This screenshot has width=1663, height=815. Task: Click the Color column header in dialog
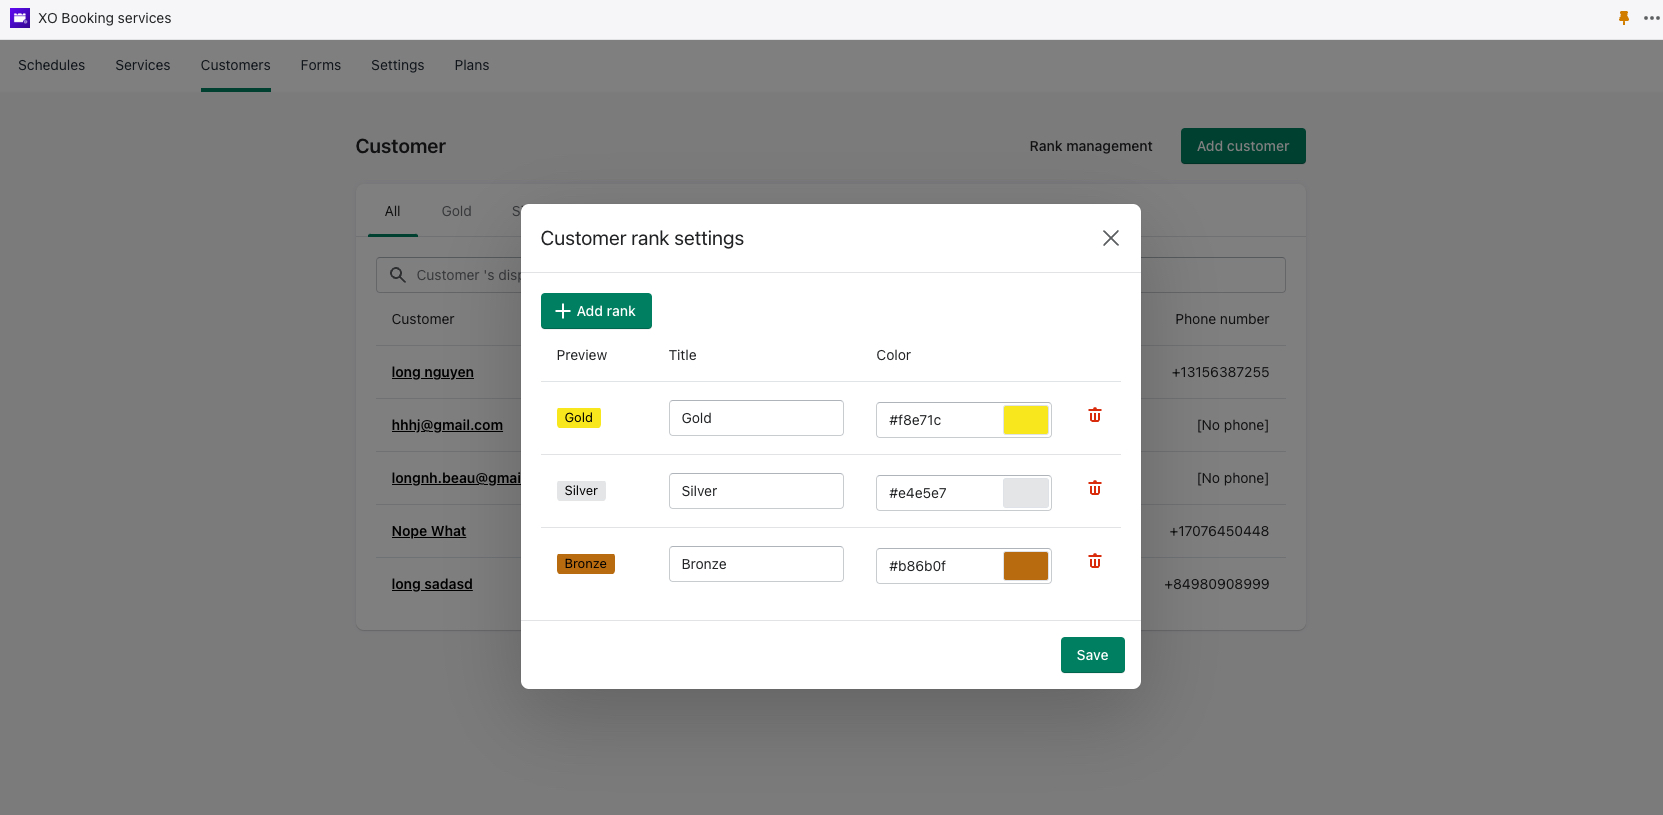894,355
